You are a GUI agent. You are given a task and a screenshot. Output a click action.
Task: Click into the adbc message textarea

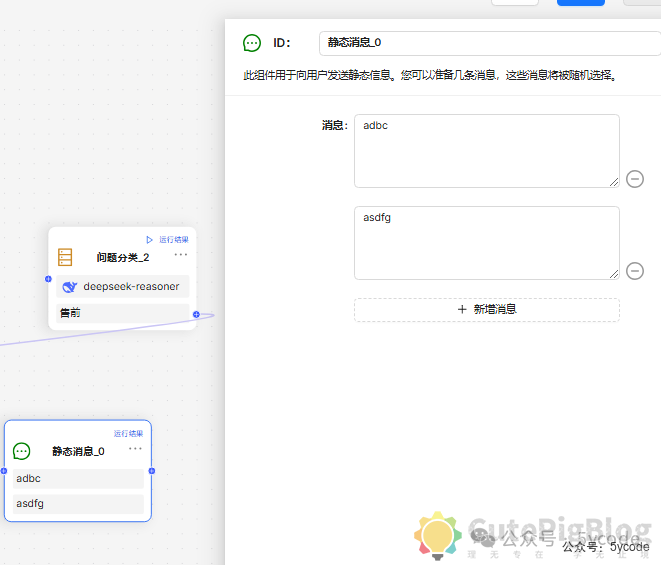click(486, 151)
